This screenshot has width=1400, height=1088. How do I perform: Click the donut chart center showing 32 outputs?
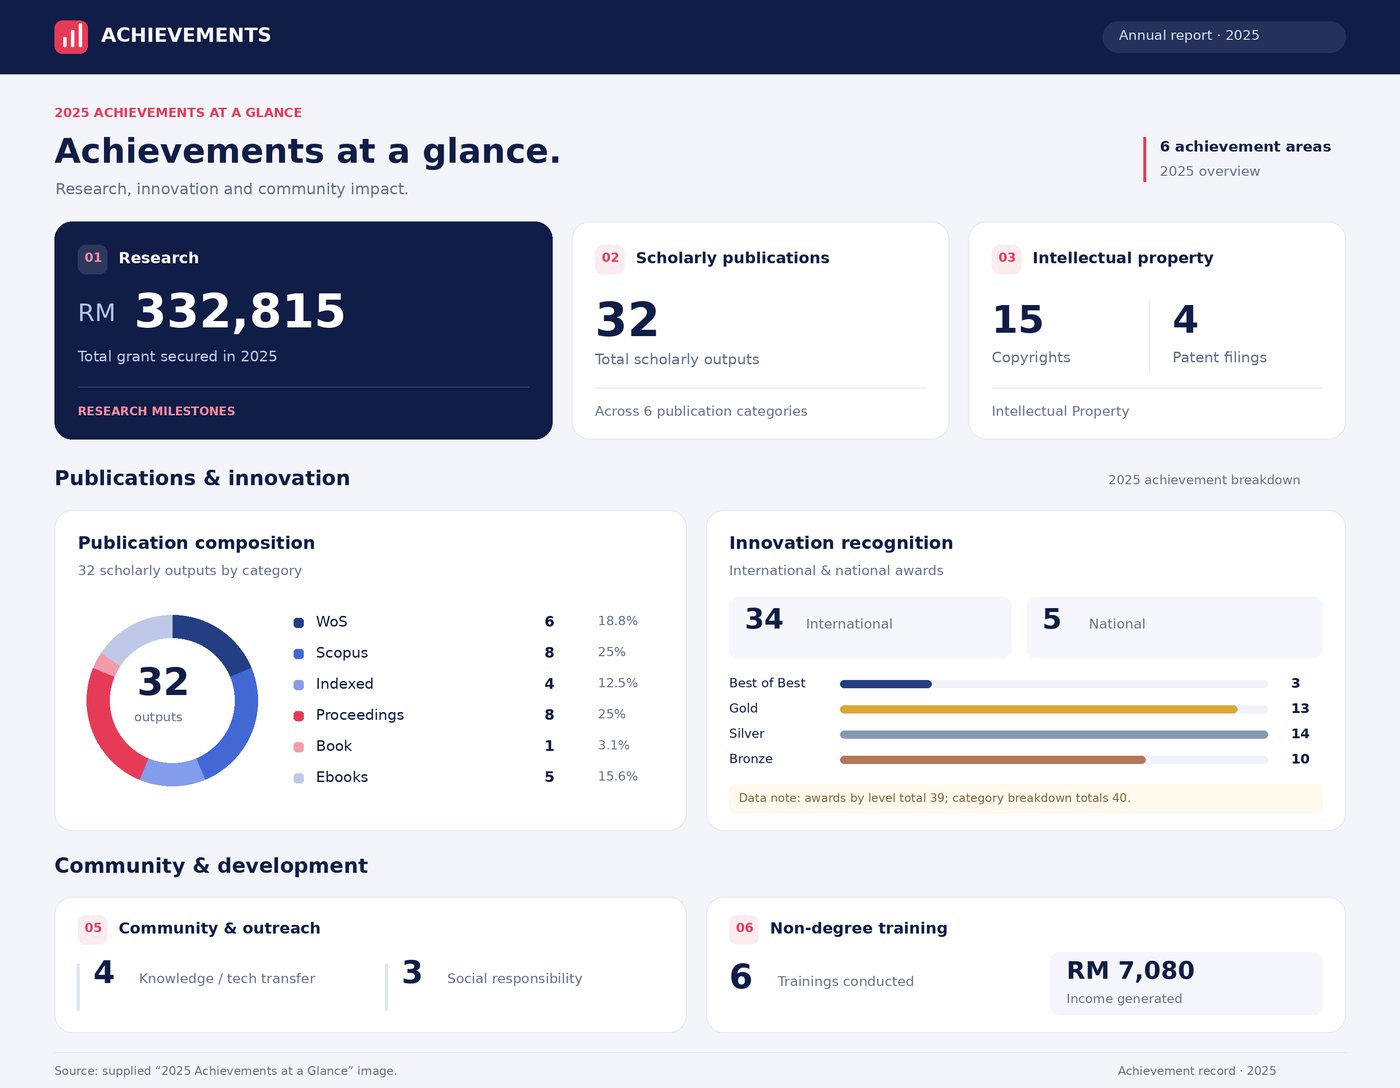click(x=161, y=694)
